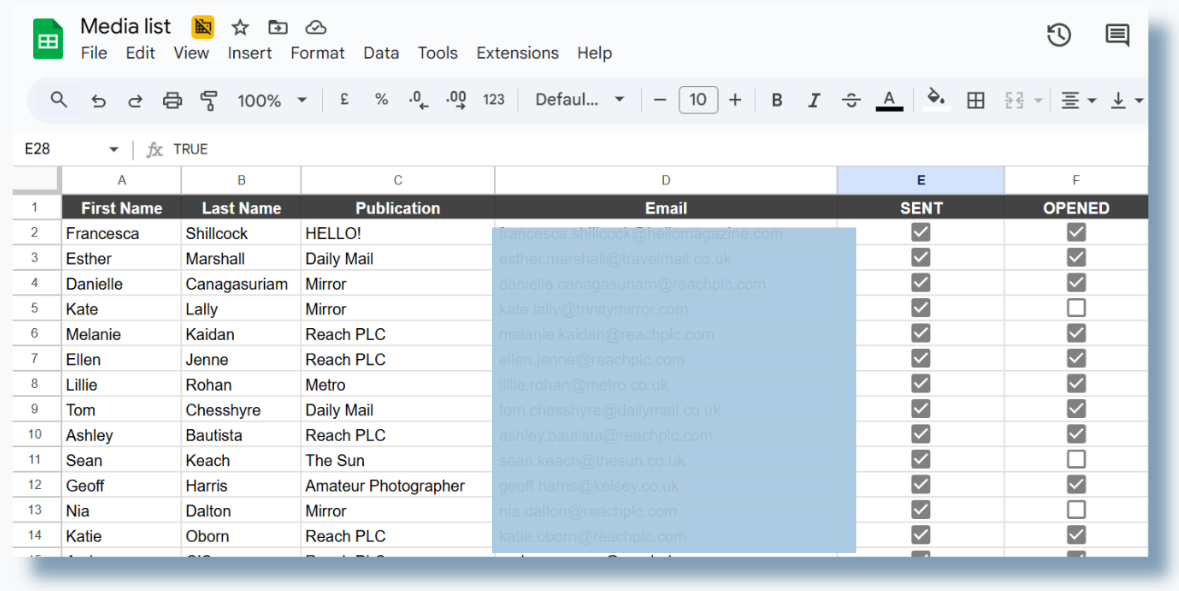The width and height of the screenshot is (1179, 591).
Task: Print the spreadsheet
Action: point(173,100)
